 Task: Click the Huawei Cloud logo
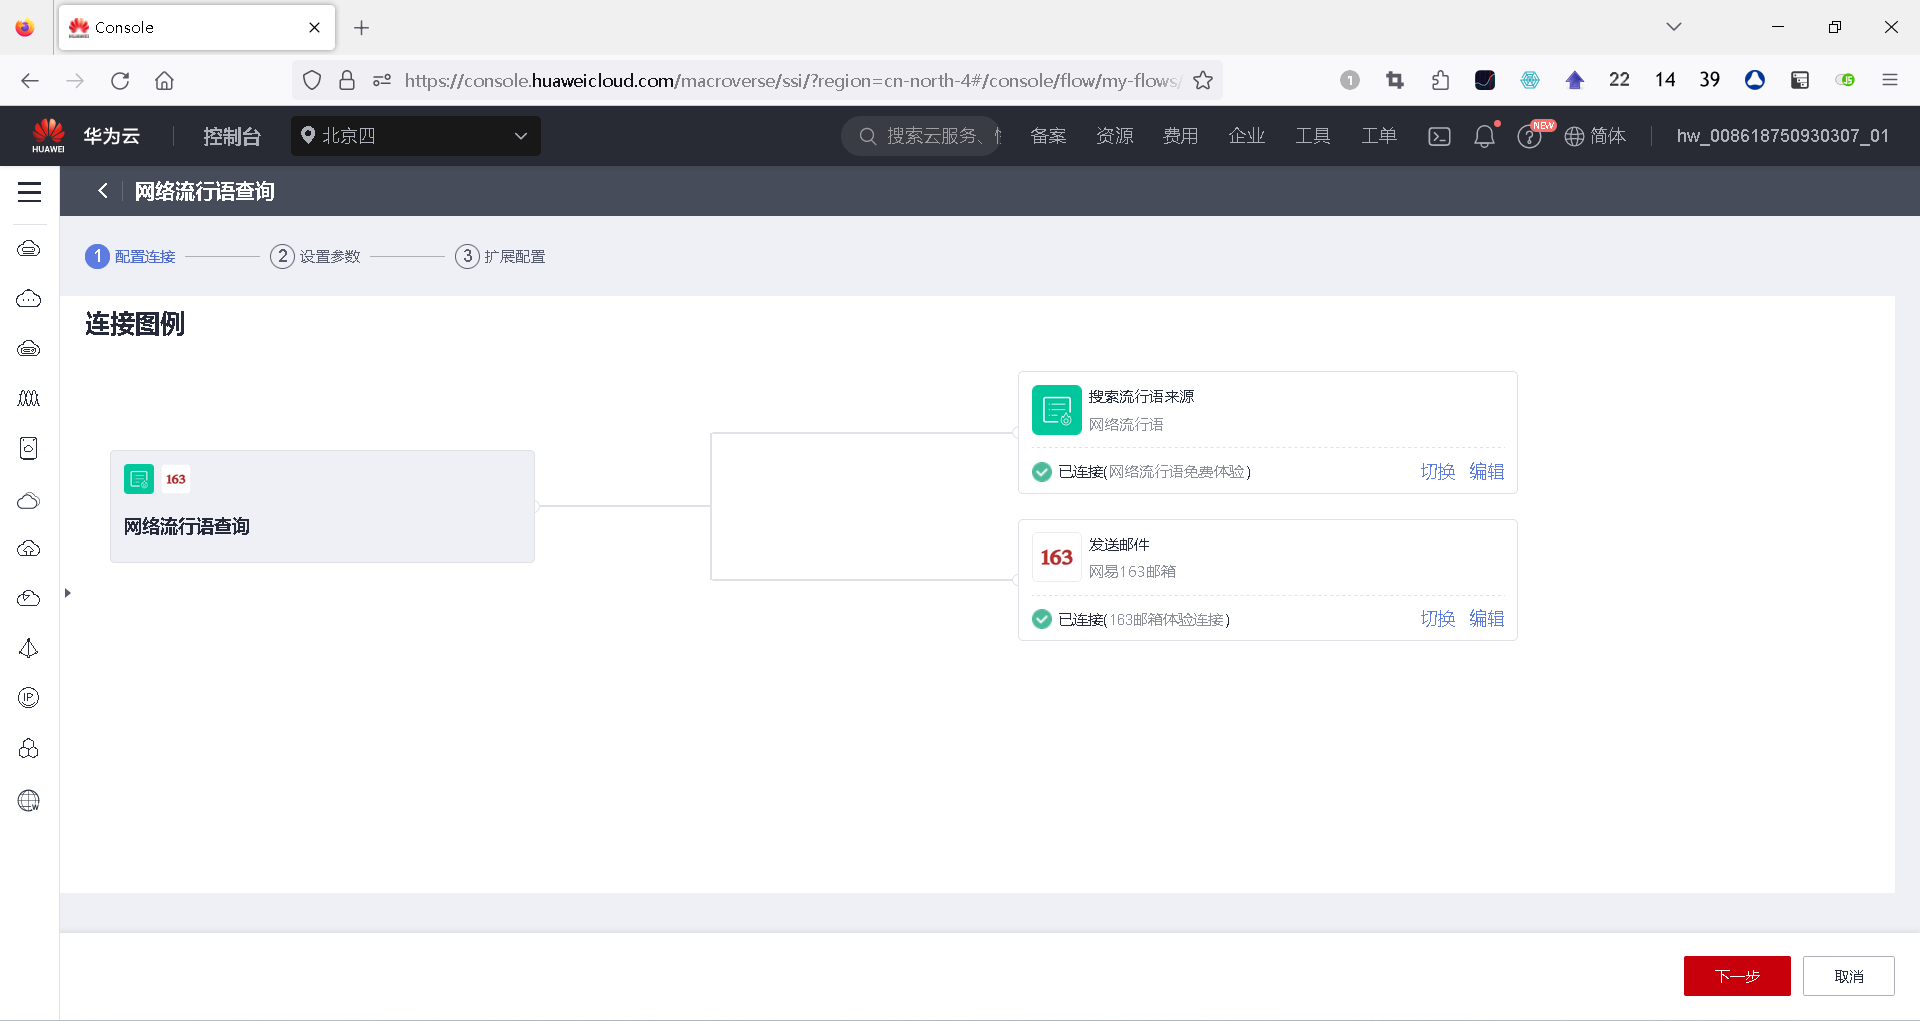[x=48, y=135]
